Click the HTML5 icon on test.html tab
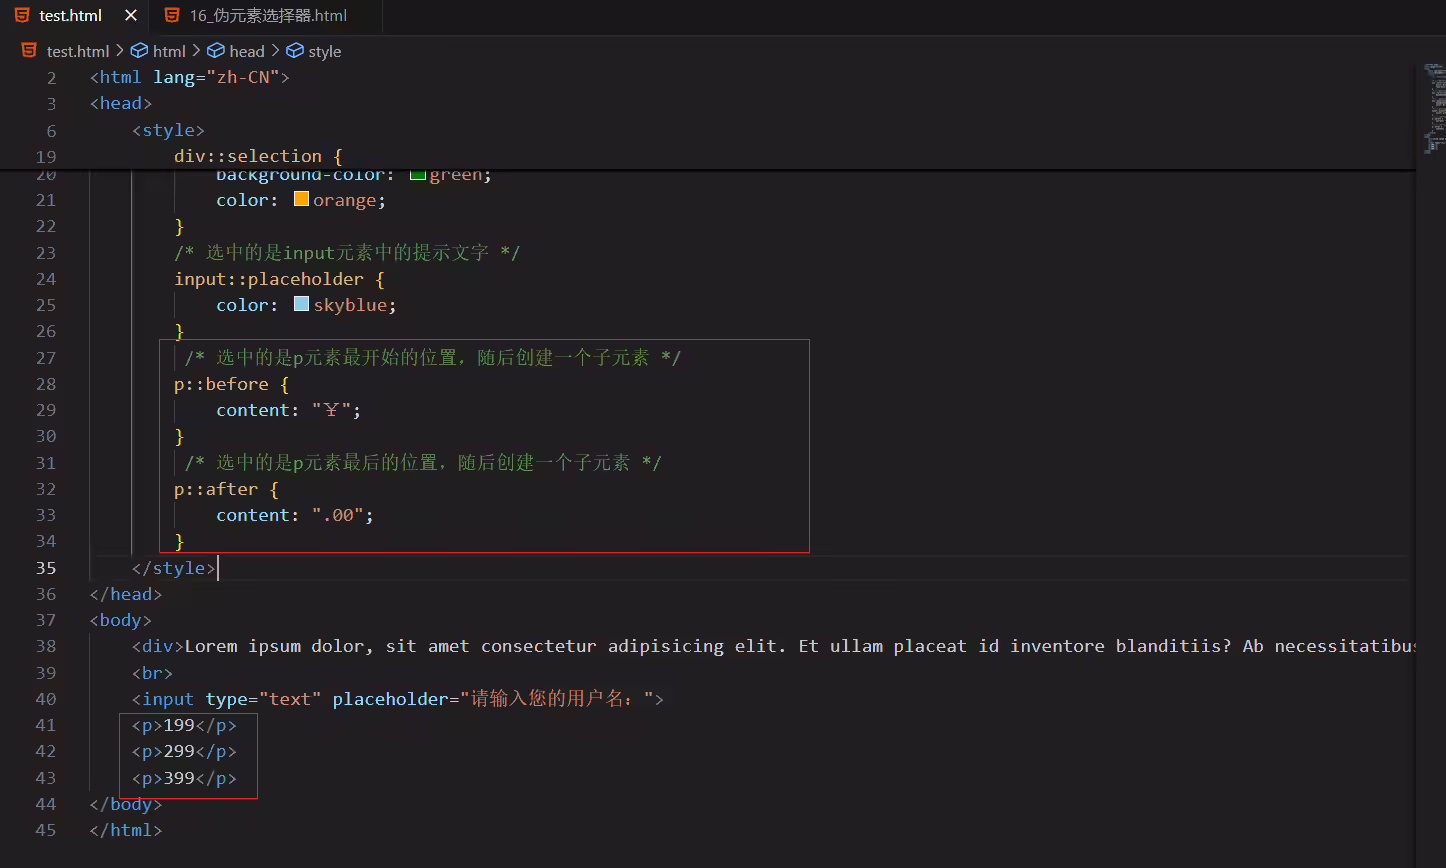This screenshot has height=868, width=1446. click(22, 16)
